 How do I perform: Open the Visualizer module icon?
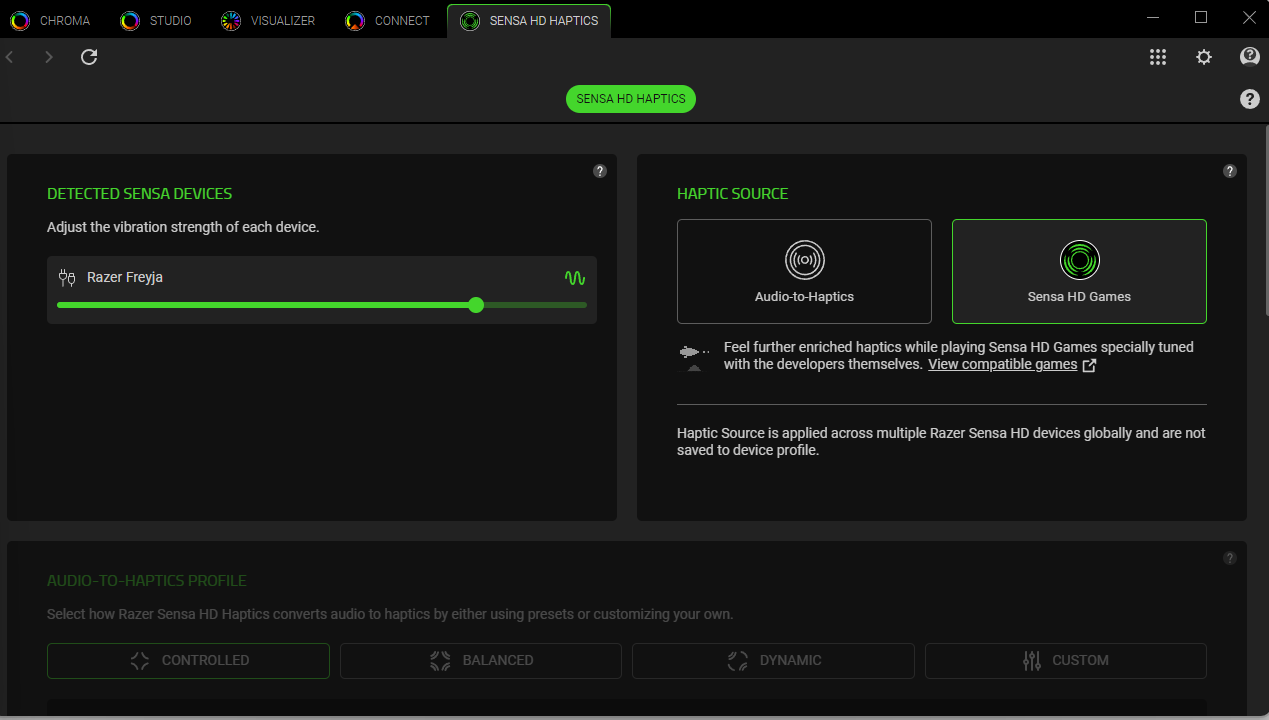click(x=230, y=20)
